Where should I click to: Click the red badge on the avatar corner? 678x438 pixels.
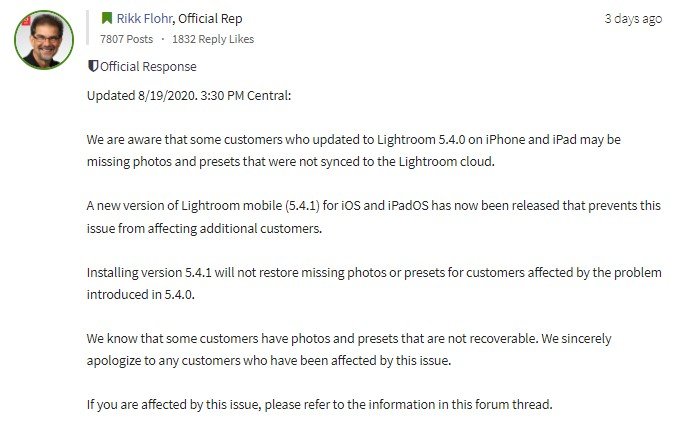point(26,20)
